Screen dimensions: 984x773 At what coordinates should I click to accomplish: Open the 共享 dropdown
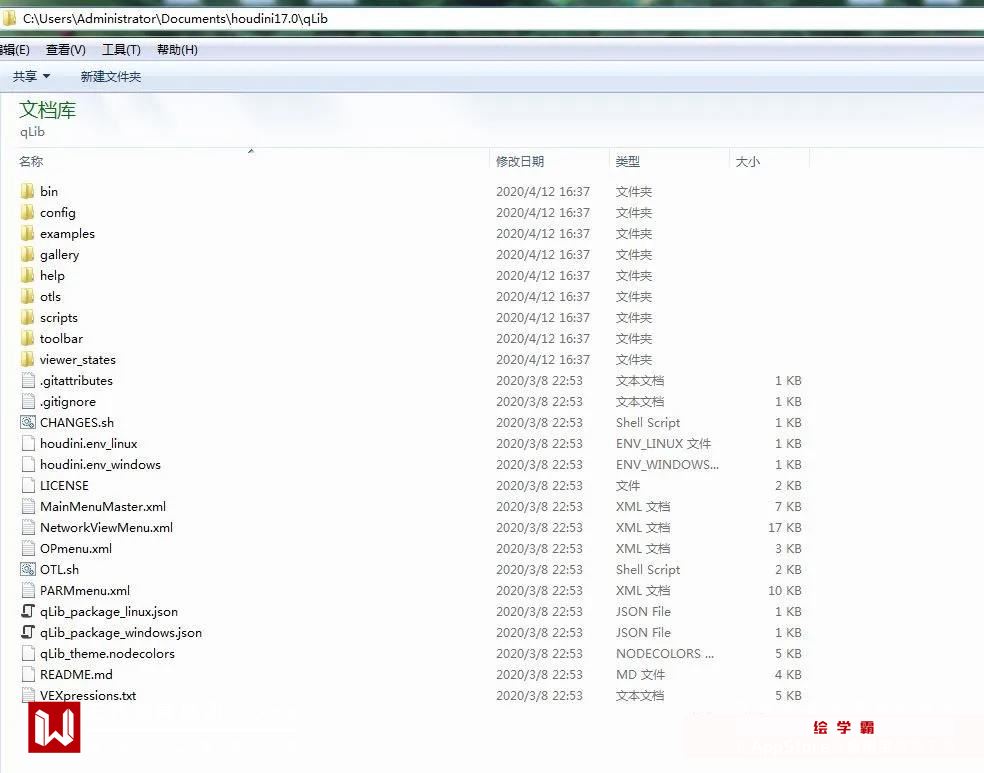click(31, 77)
